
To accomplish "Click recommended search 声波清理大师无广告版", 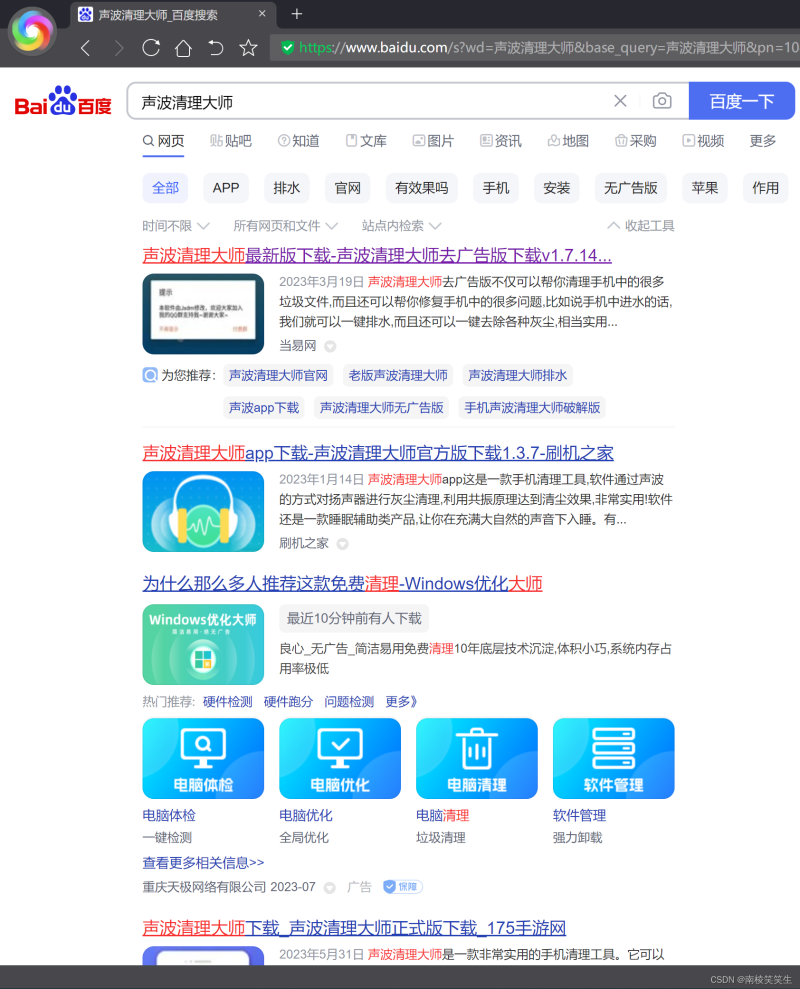I will point(382,407).
